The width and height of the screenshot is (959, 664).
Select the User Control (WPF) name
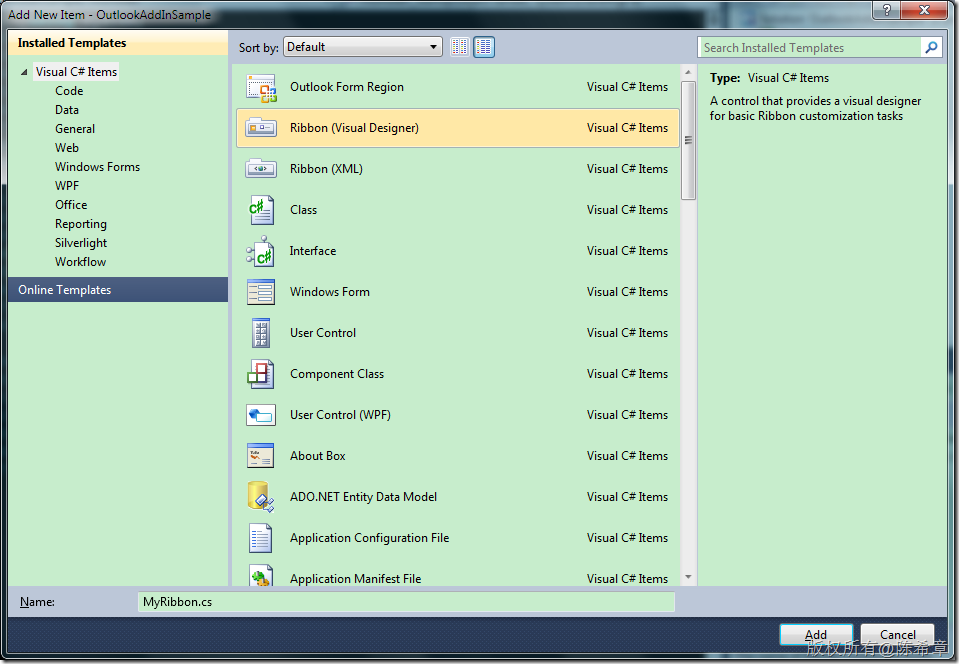click(x=340, y=415)
